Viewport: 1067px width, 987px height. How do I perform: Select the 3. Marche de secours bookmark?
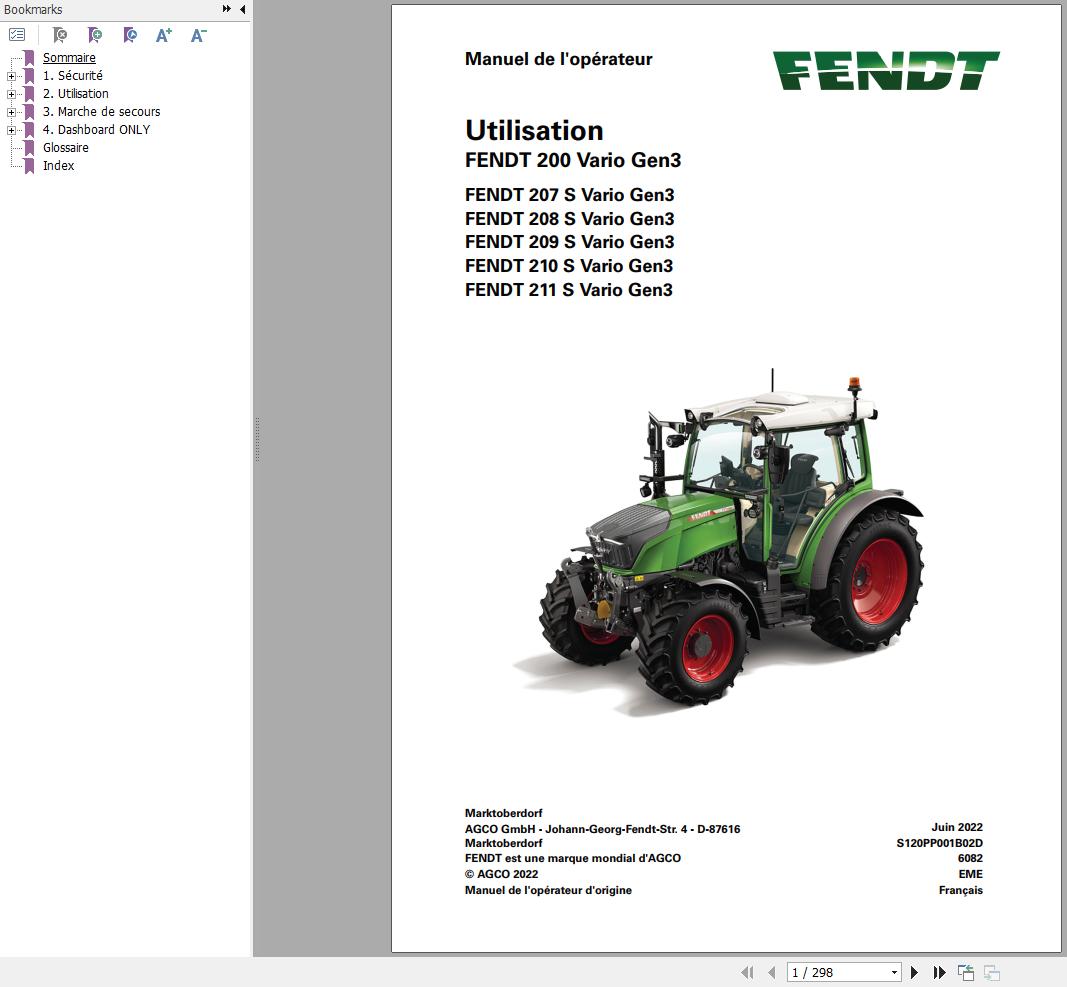pos(101,112)
